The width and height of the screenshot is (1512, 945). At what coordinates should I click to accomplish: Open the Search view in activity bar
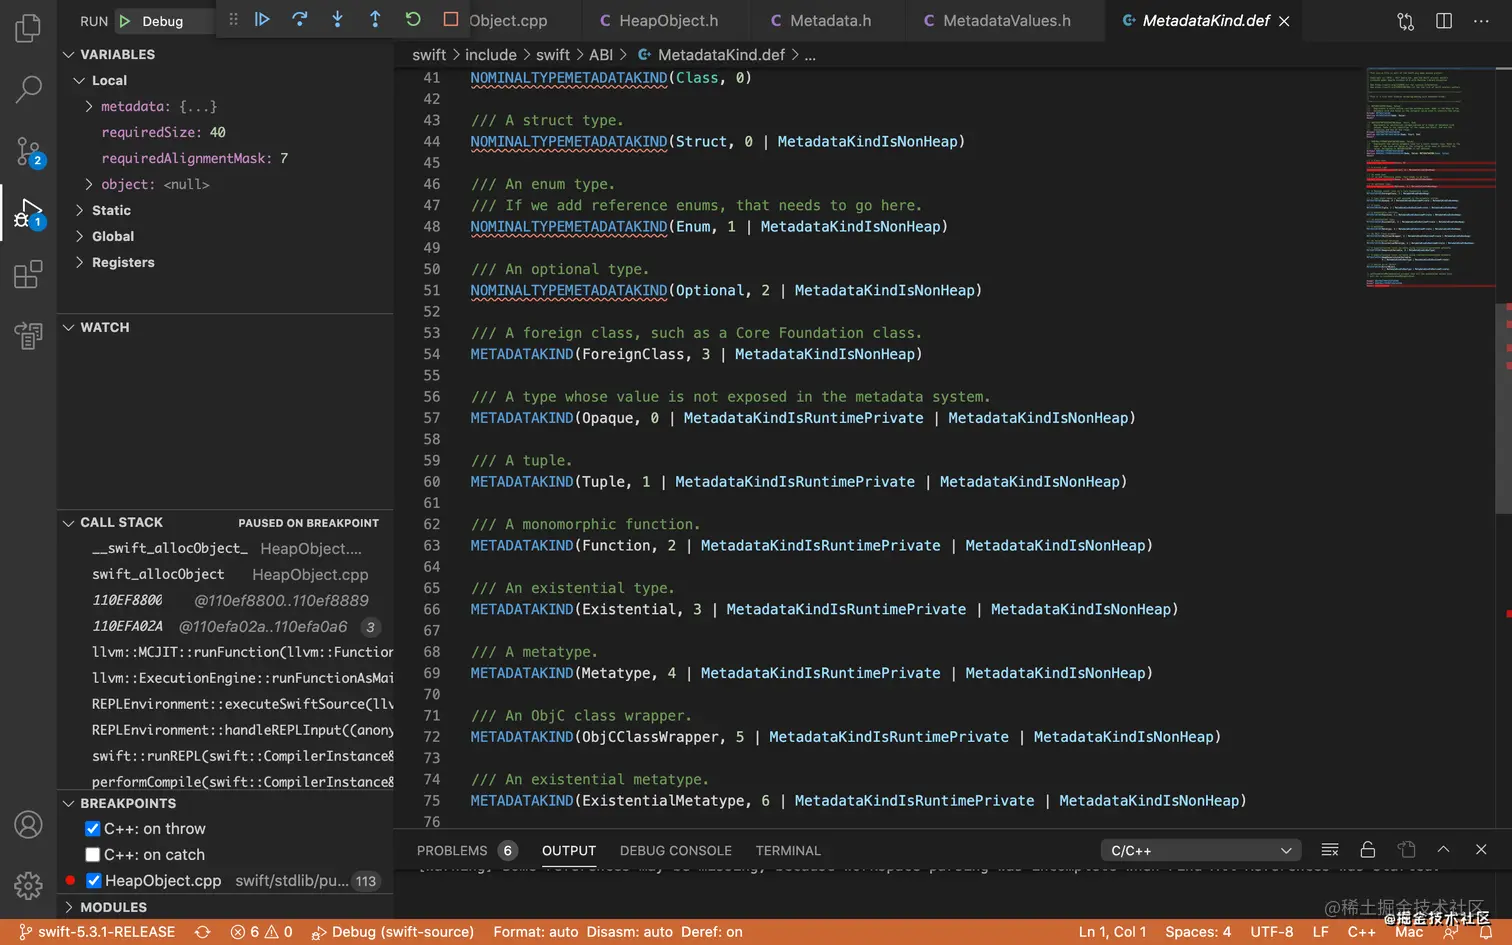(x=28, y=90)
